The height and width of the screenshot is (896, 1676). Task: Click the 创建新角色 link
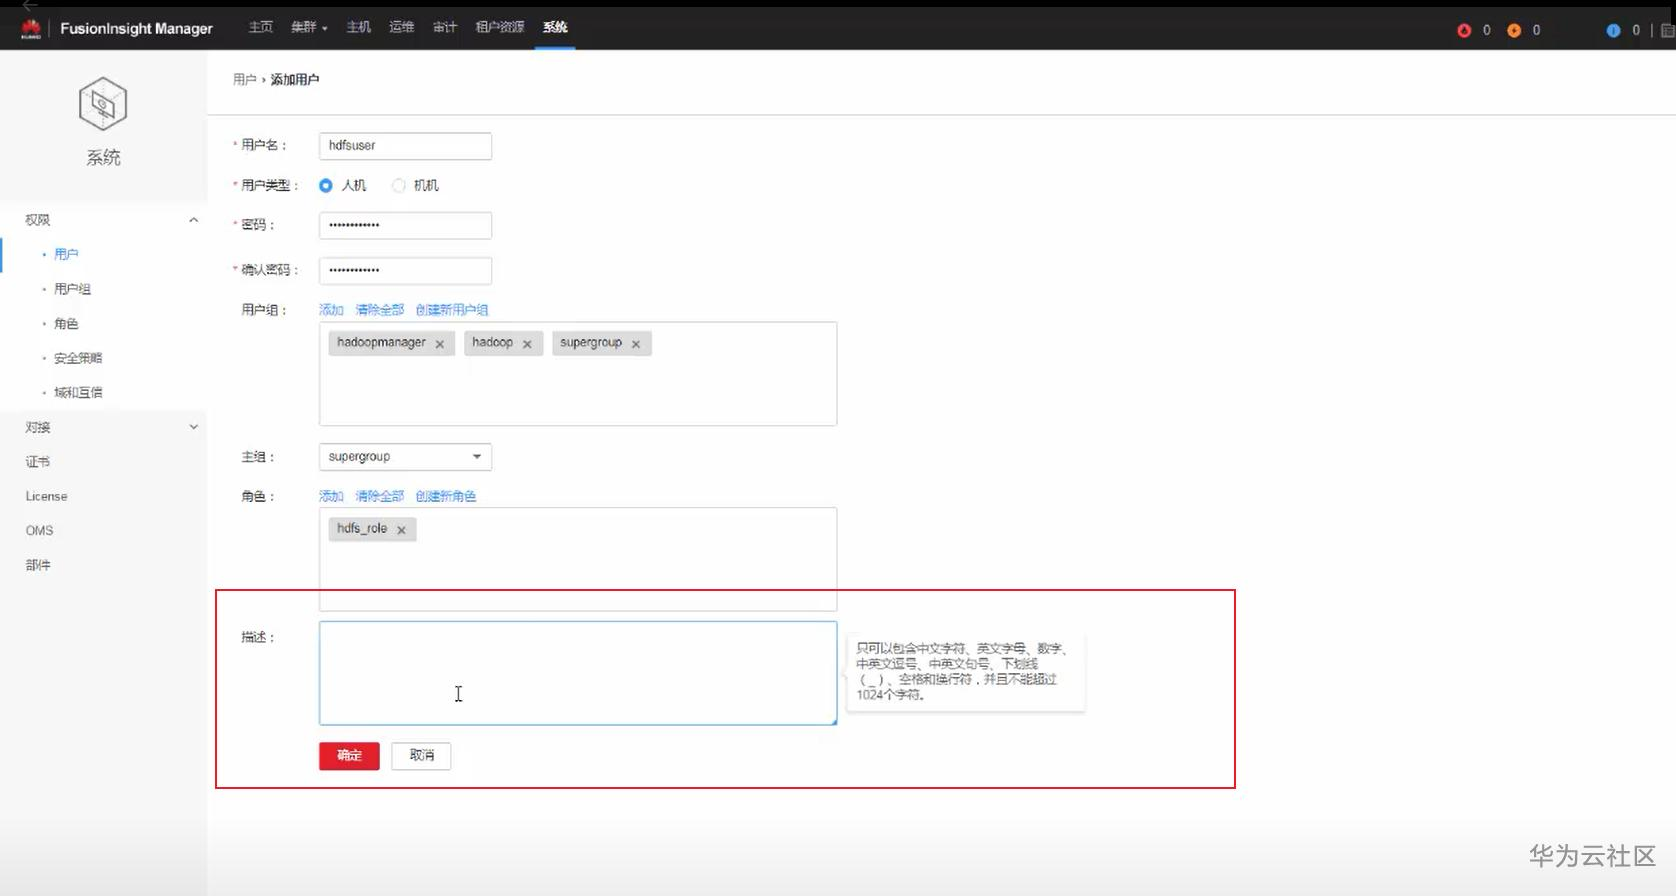pyautogui.click(x=446, y=497)
